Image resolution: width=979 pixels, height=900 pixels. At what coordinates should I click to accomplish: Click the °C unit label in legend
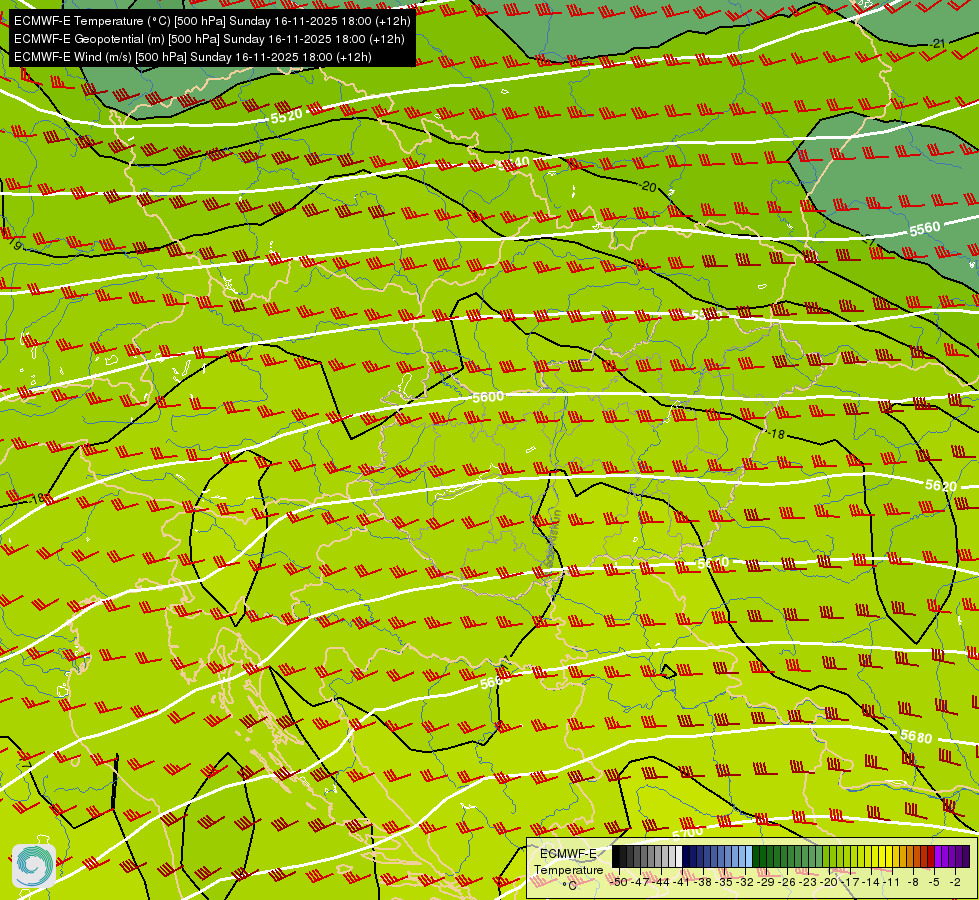point(569,885)
